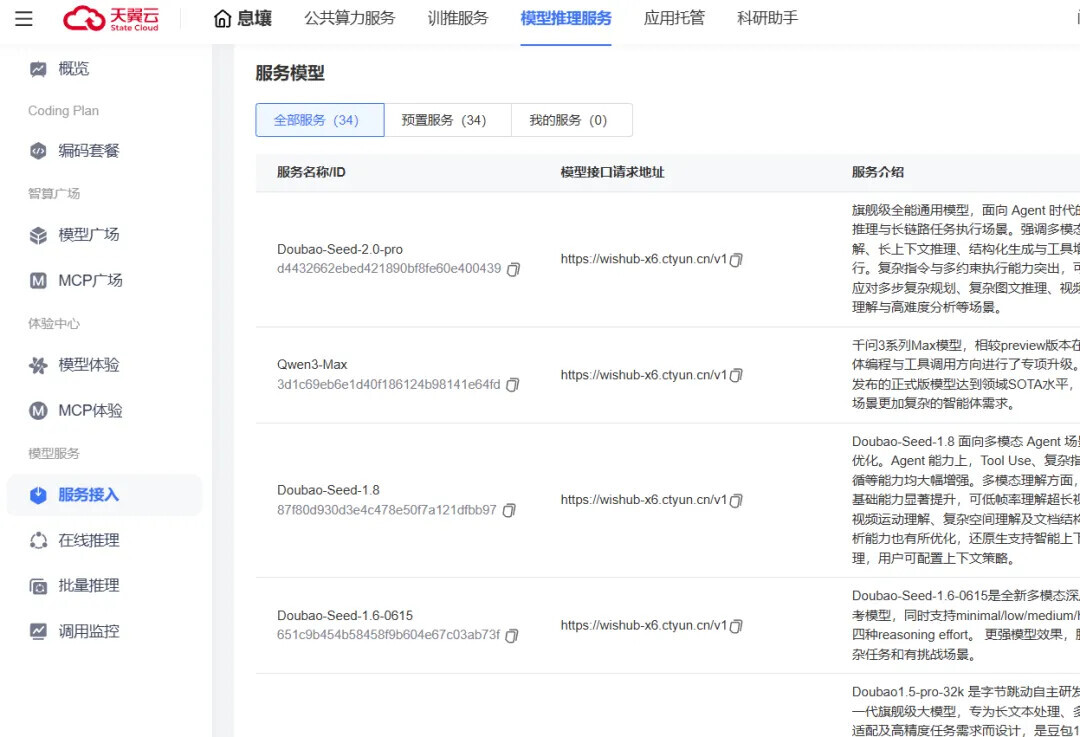
Task: Copy the Doubao-Seed-1.8 service ID
Action: click(x=509, y=510)
